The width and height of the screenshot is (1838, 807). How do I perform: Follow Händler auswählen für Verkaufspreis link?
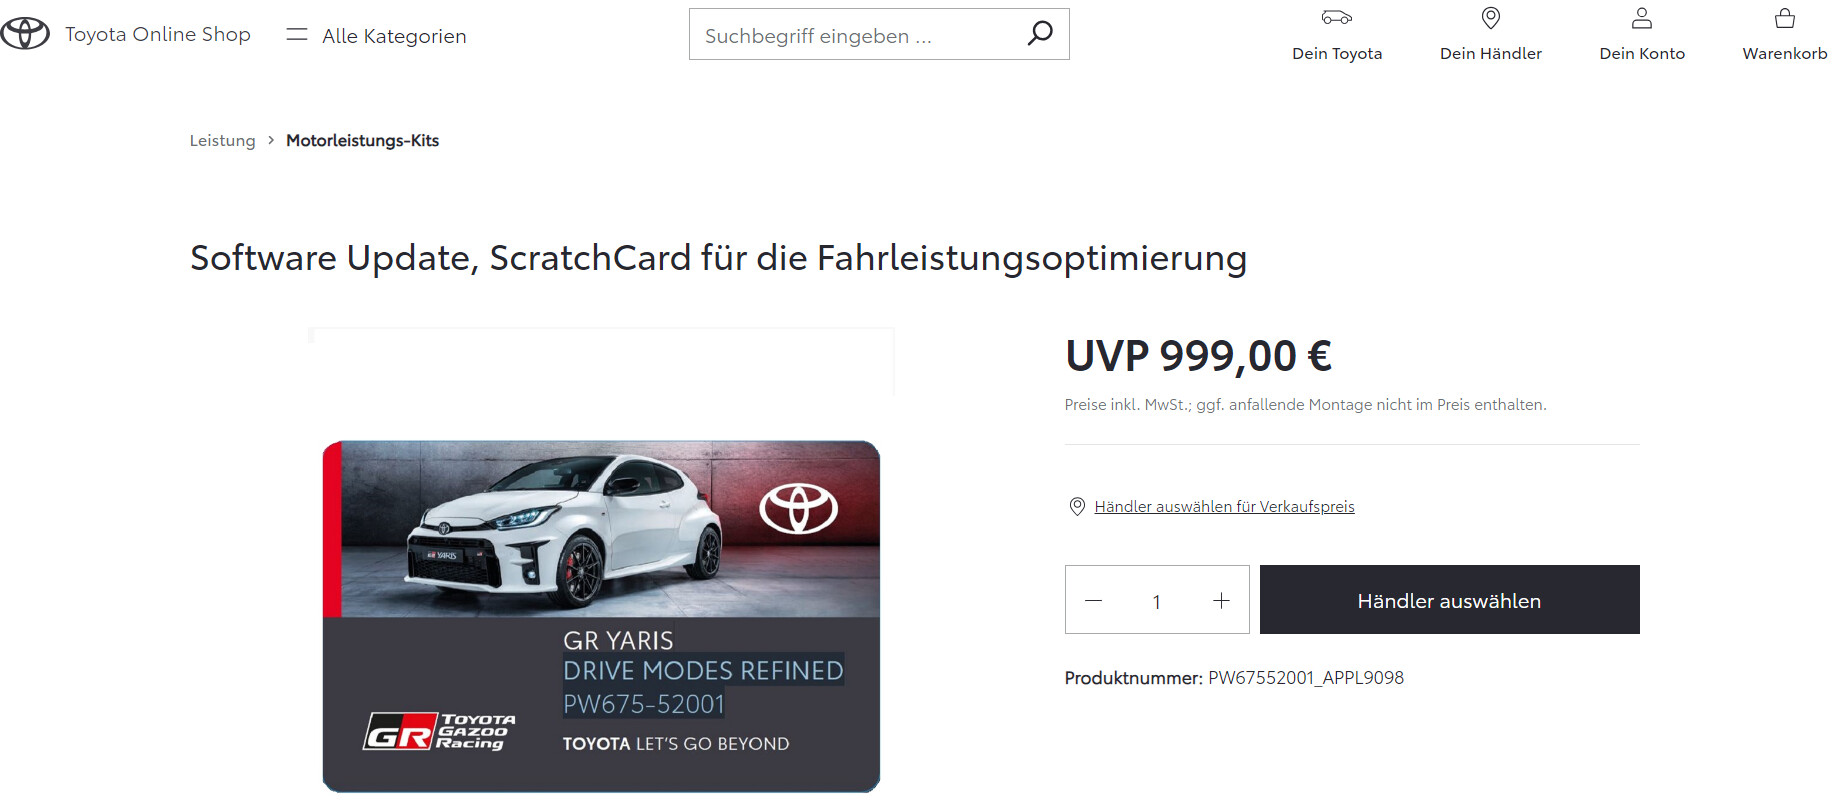click(1224, 507)
